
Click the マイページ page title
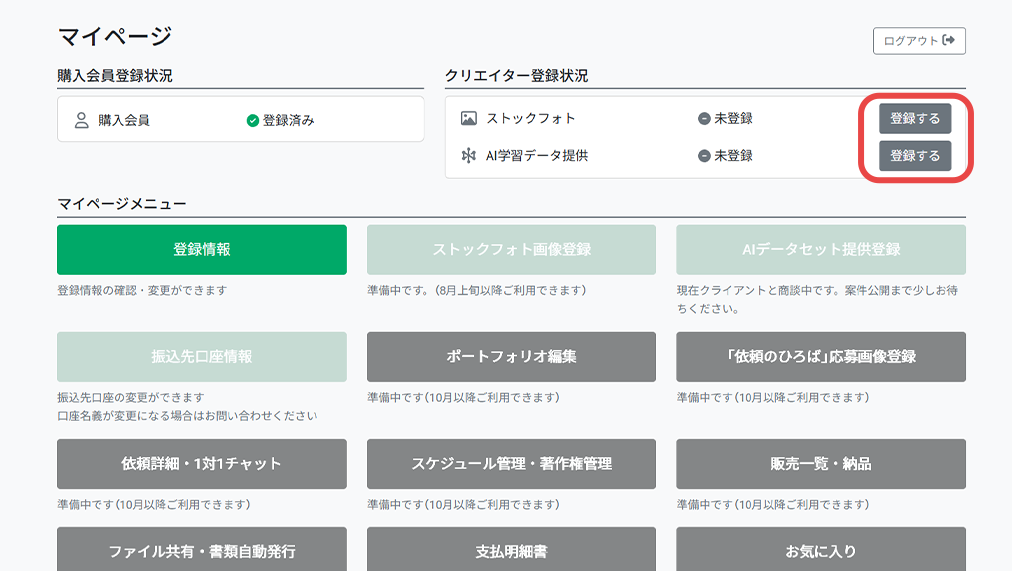pos(115,36)
